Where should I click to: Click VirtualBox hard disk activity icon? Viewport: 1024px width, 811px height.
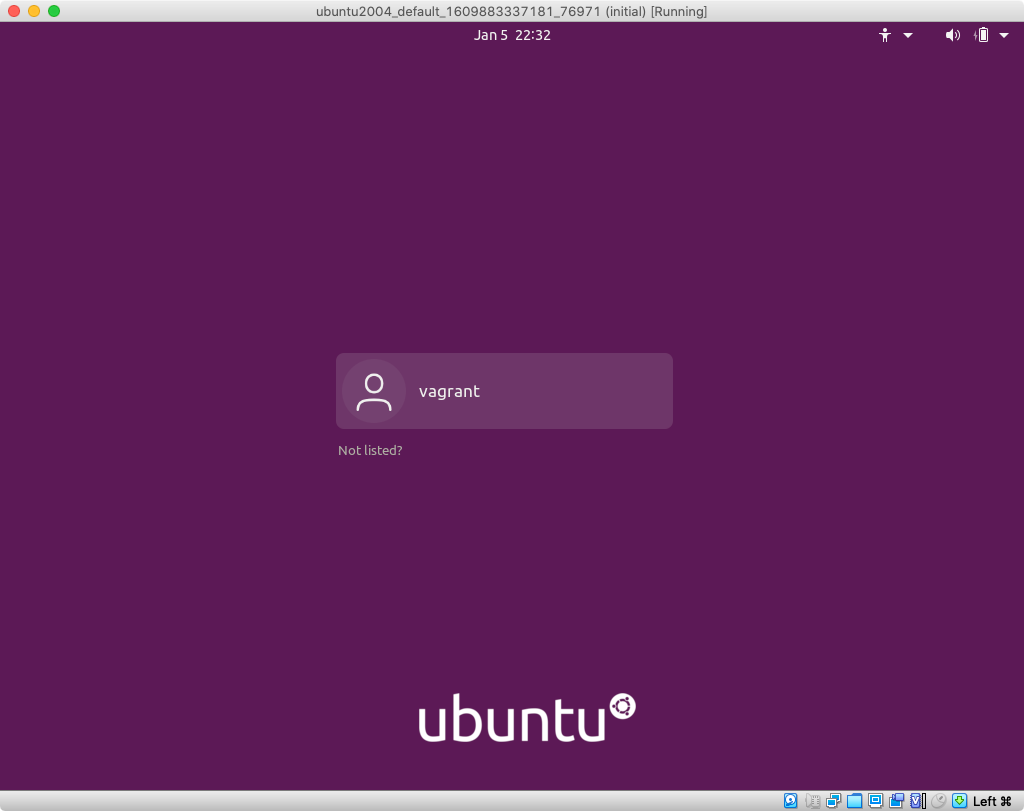[x=790, y=801]
